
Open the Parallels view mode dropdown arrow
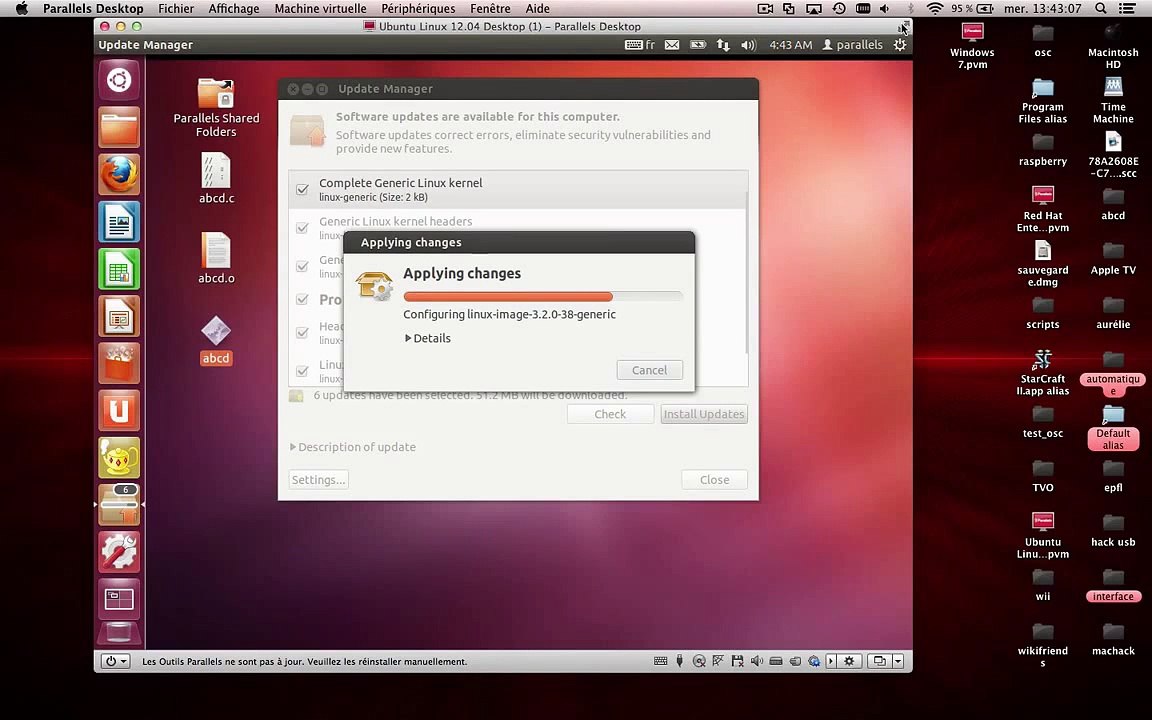898,661
